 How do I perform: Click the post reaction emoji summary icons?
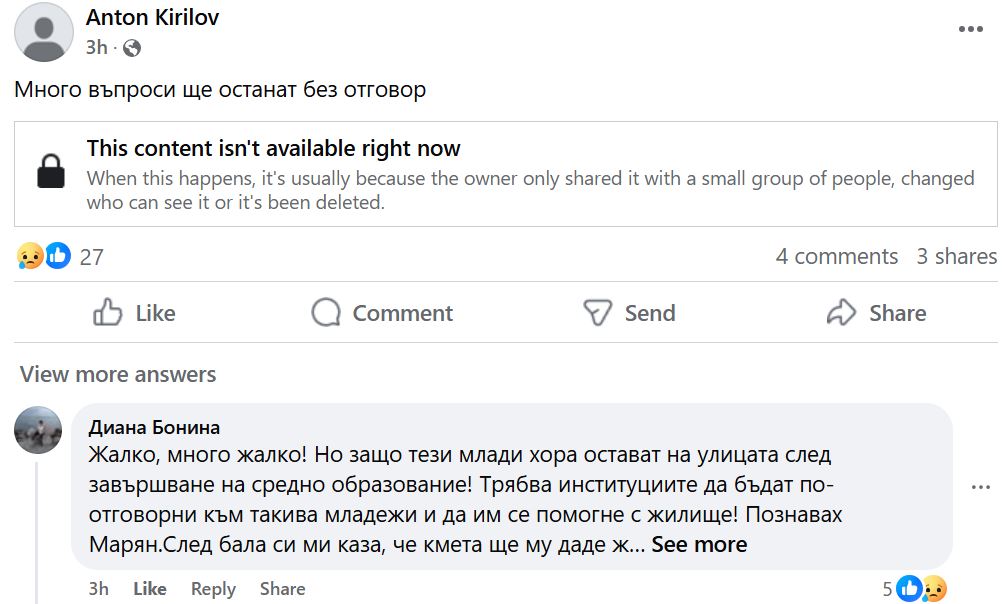tap(44, 256)
